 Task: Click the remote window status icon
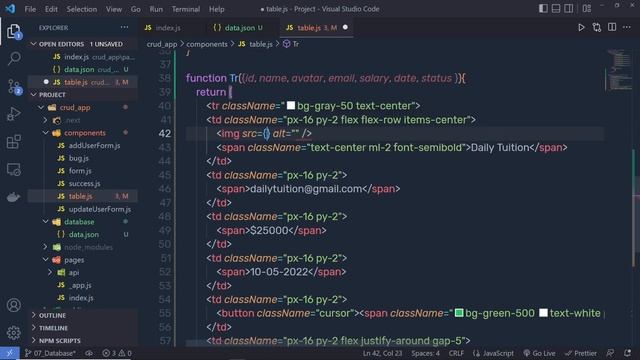click(x=10, y=353)
